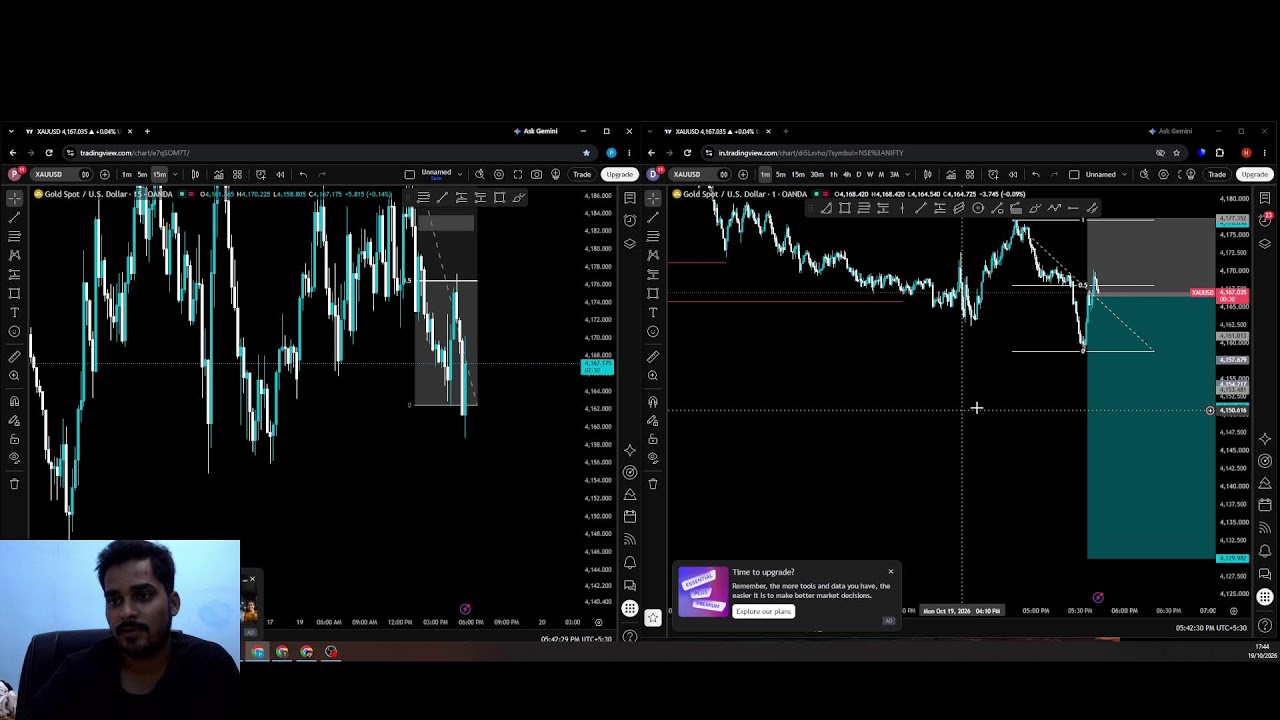Click the replay rewind icon in right window toolbar

[x=1013, y=175]
